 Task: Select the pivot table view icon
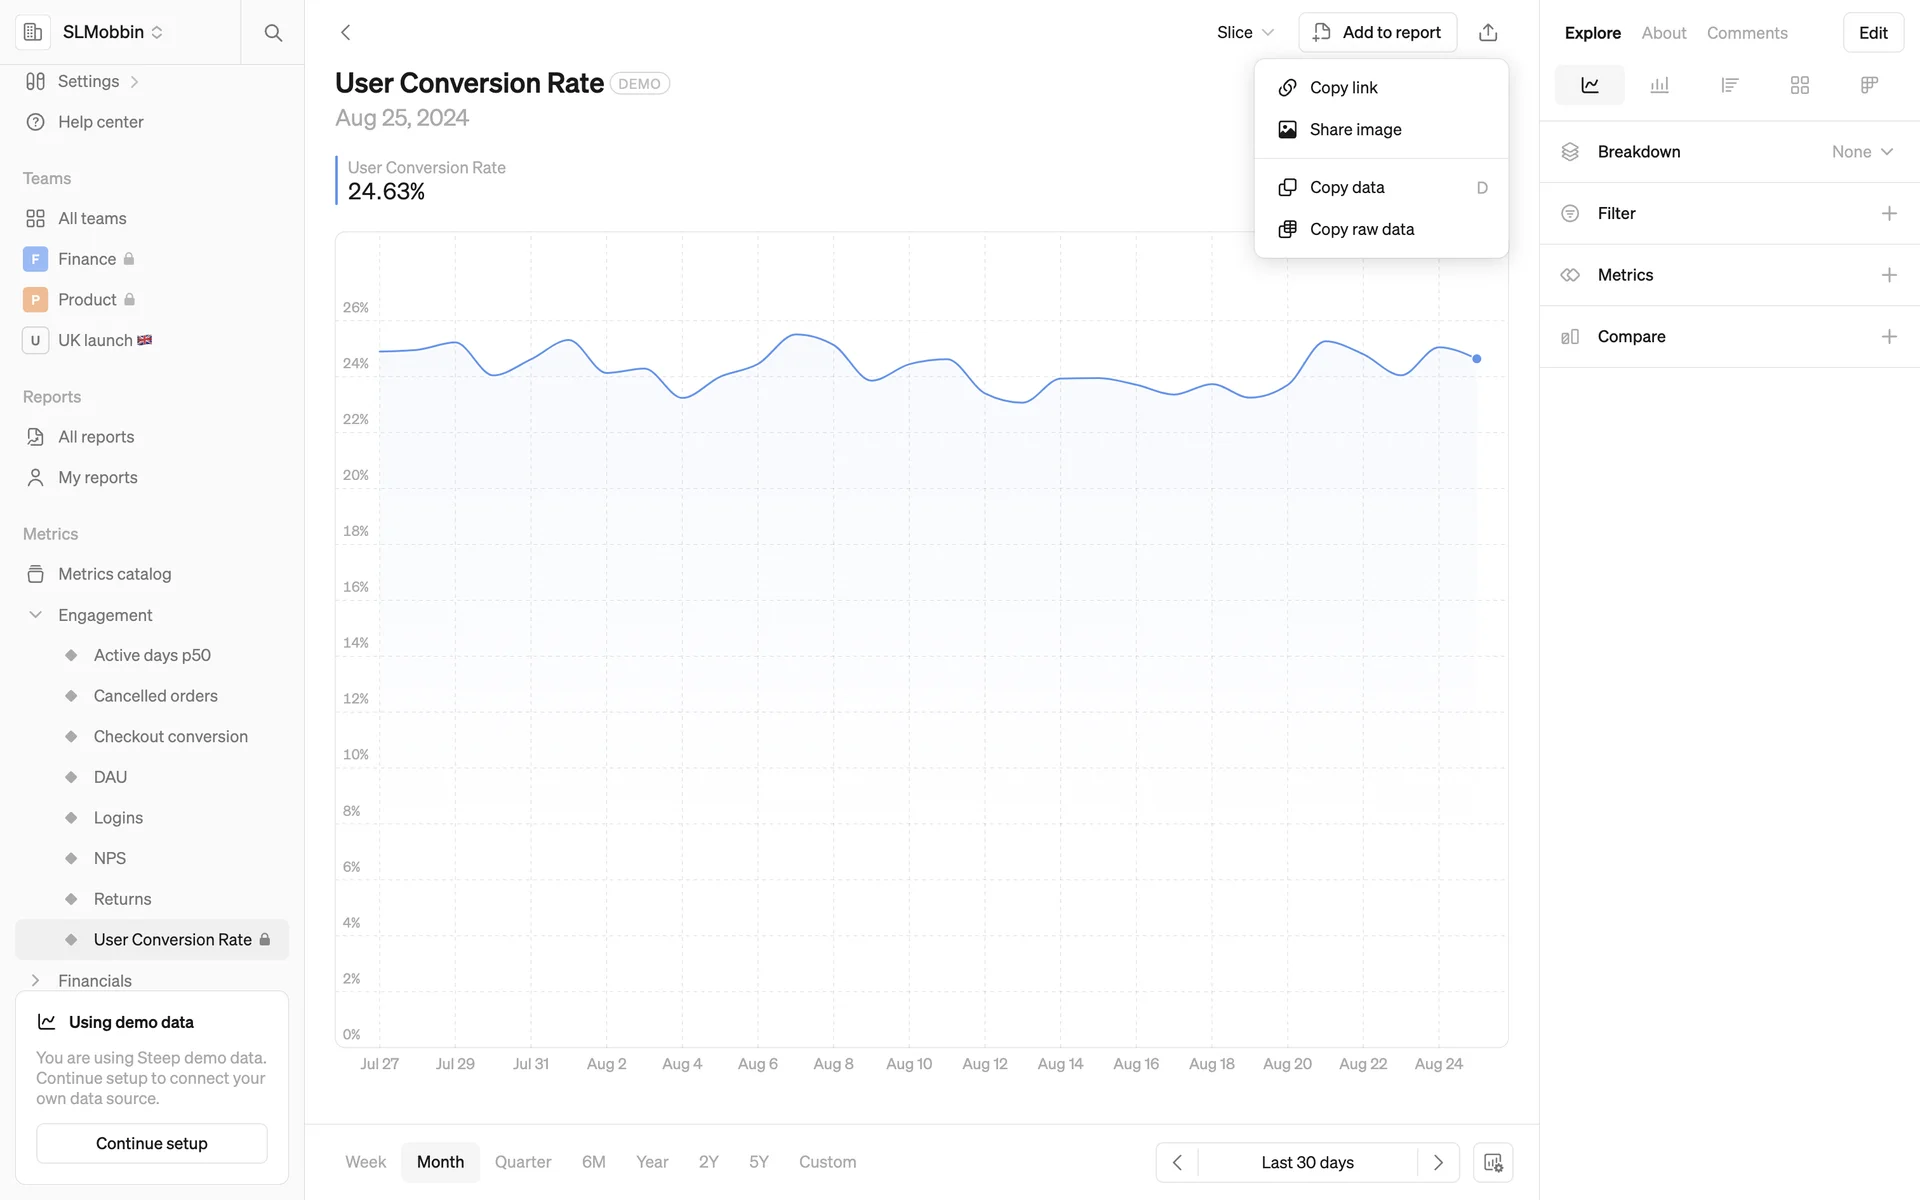[1869, 85]
